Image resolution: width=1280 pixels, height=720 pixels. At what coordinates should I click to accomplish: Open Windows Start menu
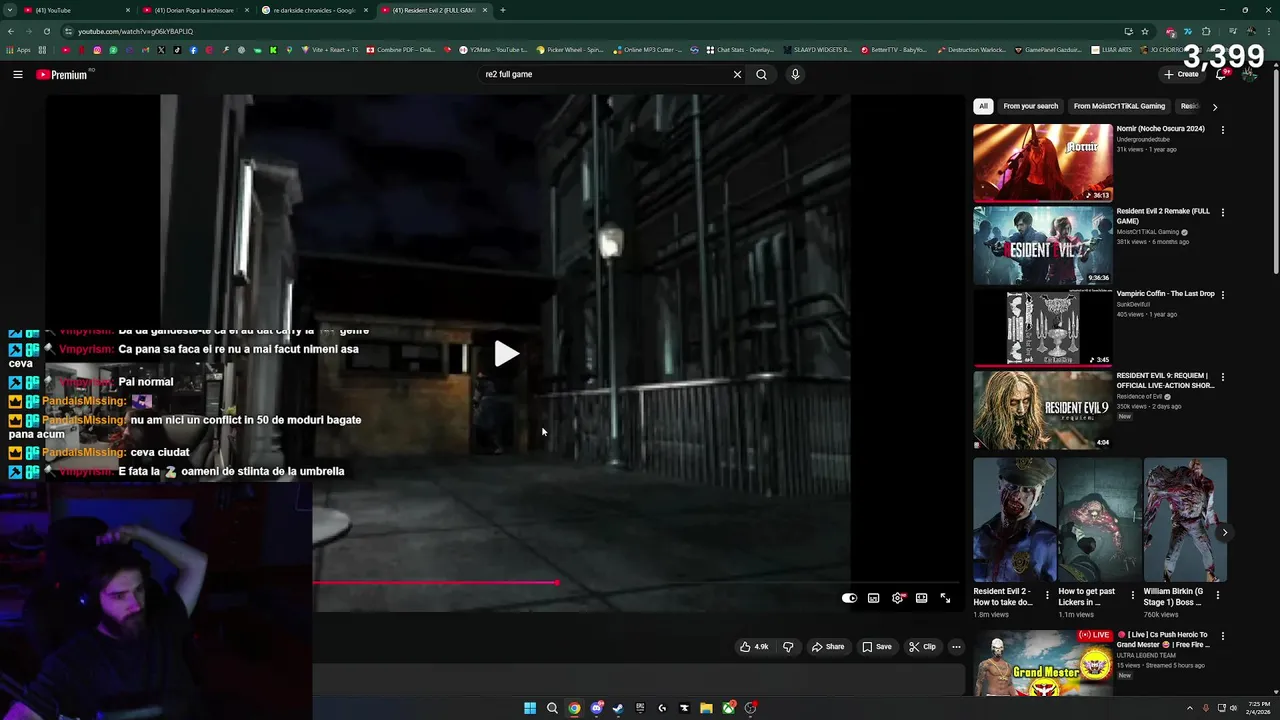pyautogui.click(x=530, y=708)
